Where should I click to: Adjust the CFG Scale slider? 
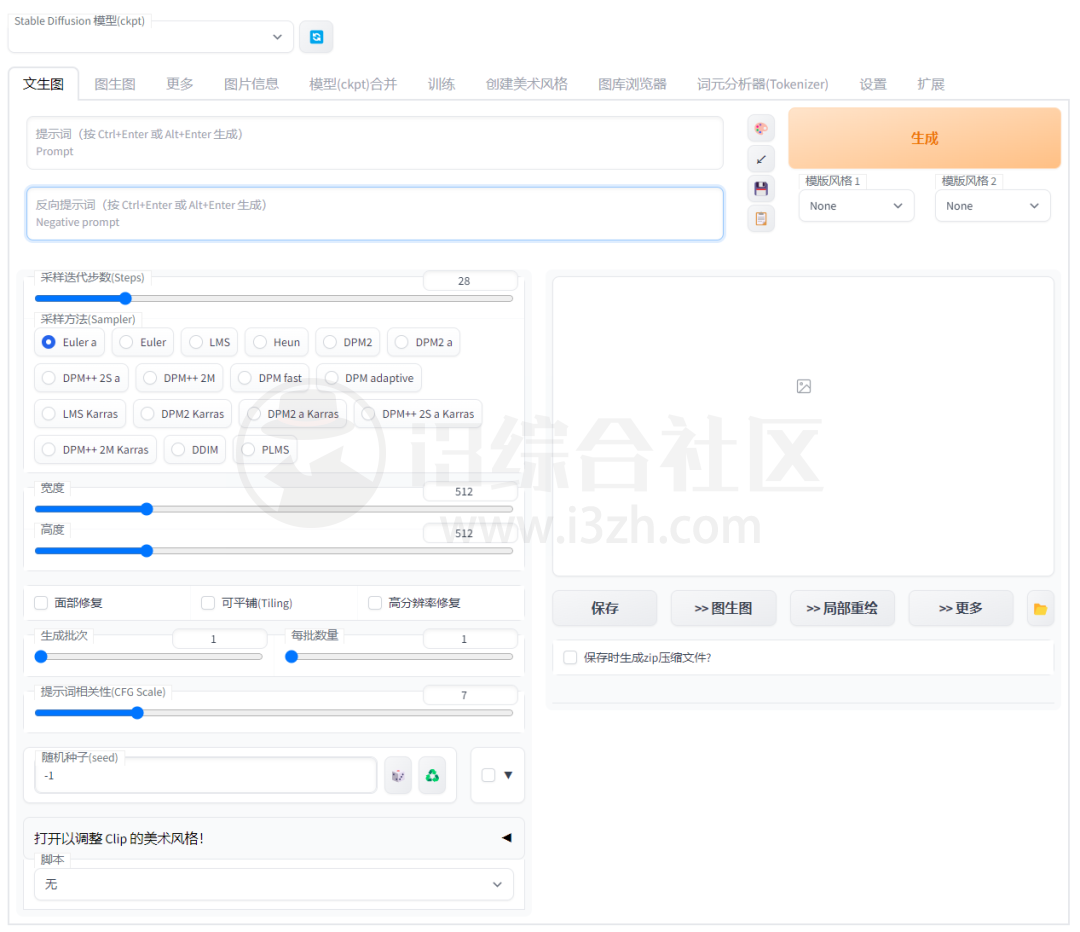274,713
